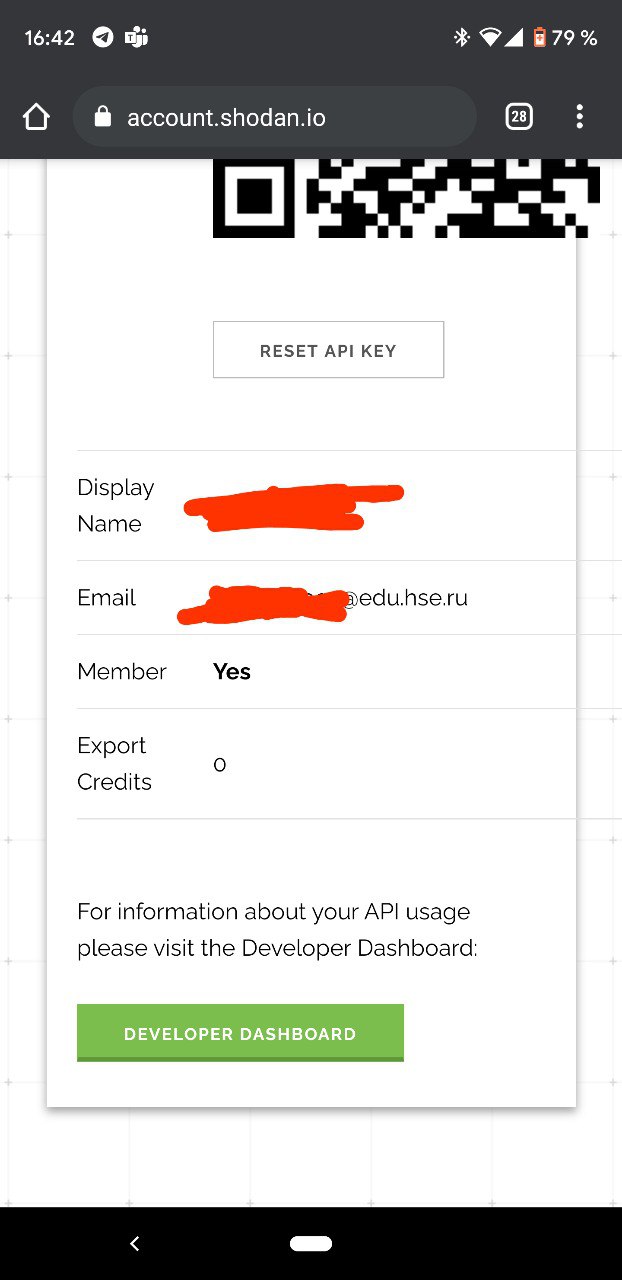Select the 'Member' label
This screenshot has width=622, height=1280.
coord(122,672)
